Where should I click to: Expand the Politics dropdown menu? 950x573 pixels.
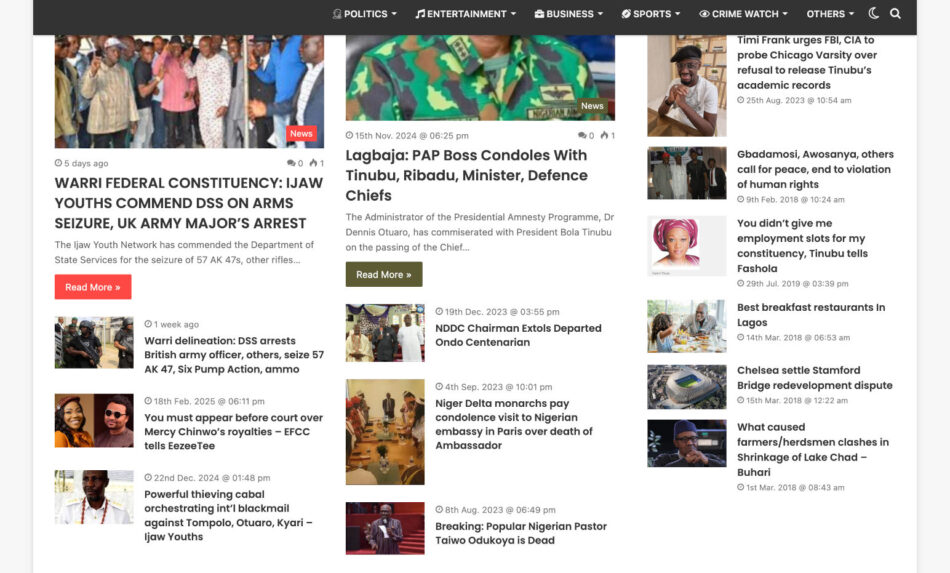coord(364,14)
